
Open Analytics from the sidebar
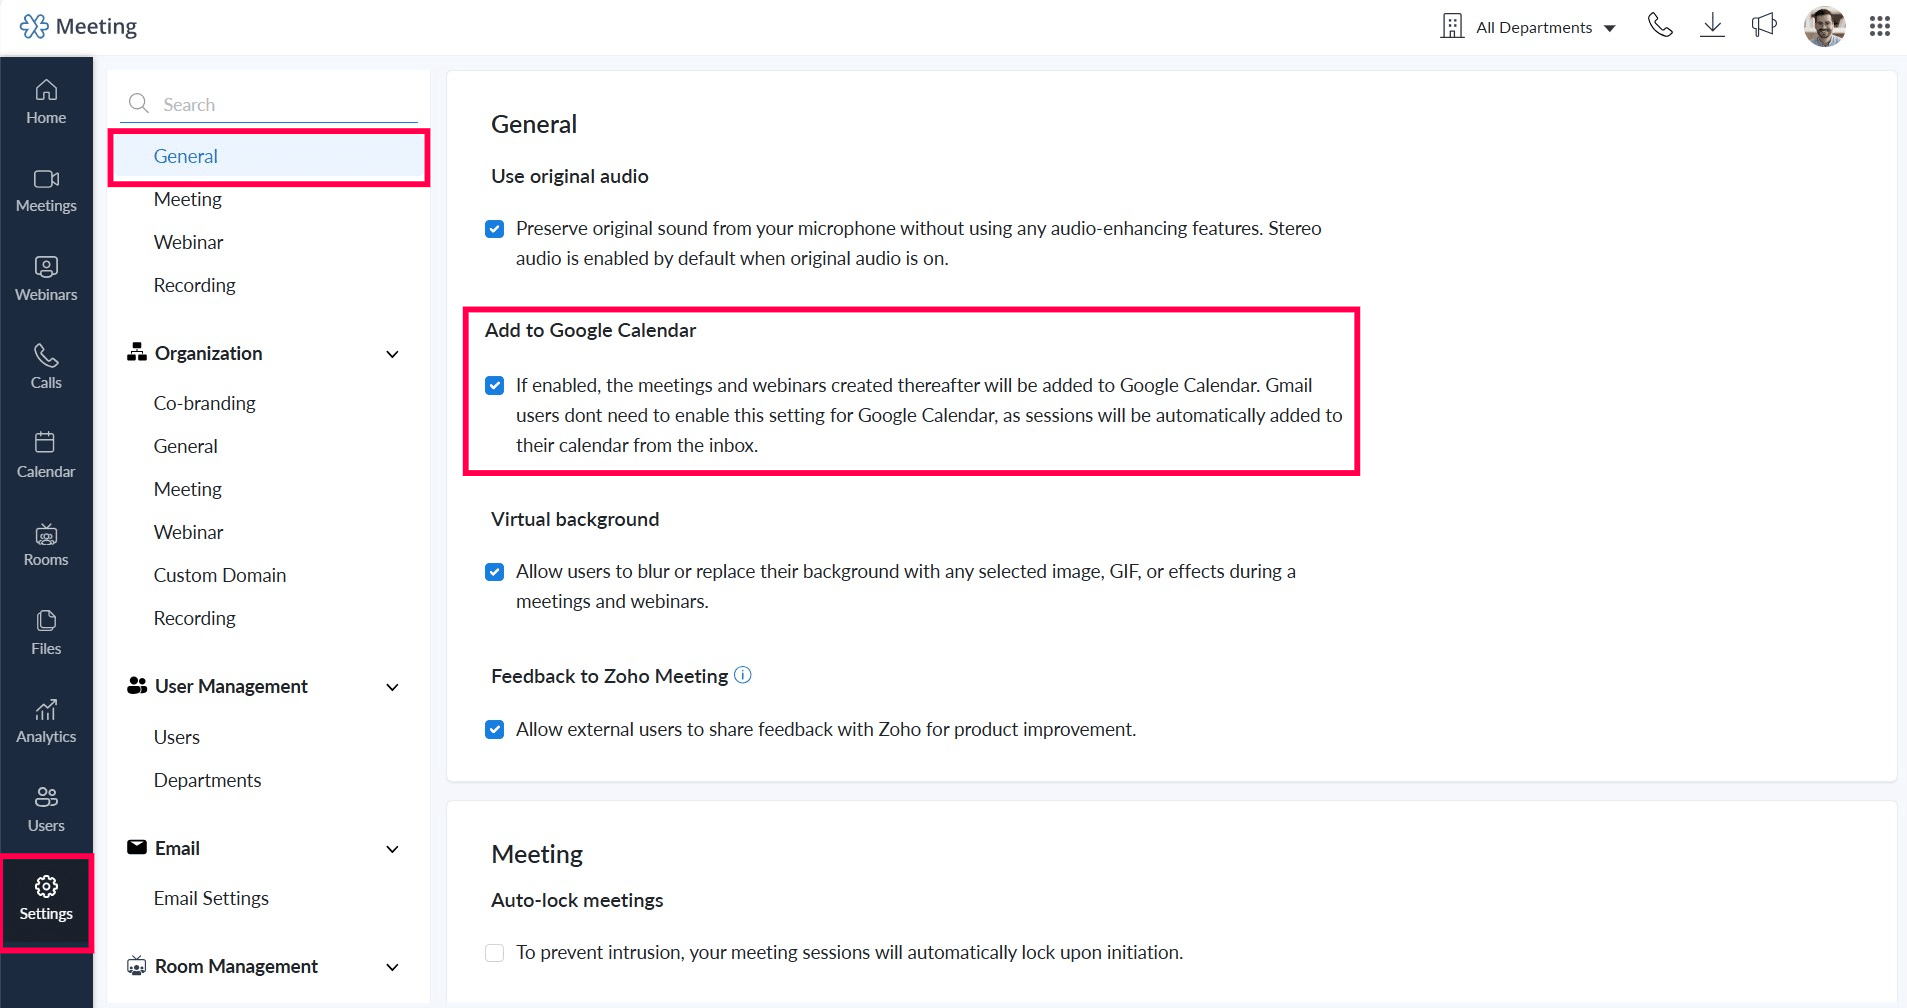[46, 721]
